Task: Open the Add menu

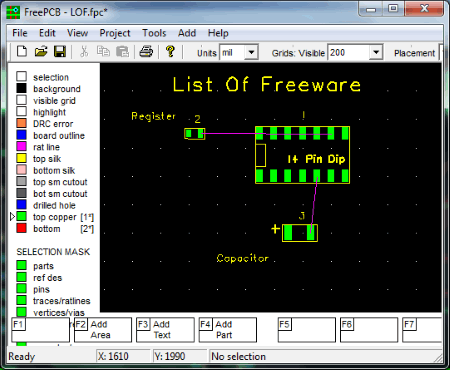Action: (x=187, y=33)
